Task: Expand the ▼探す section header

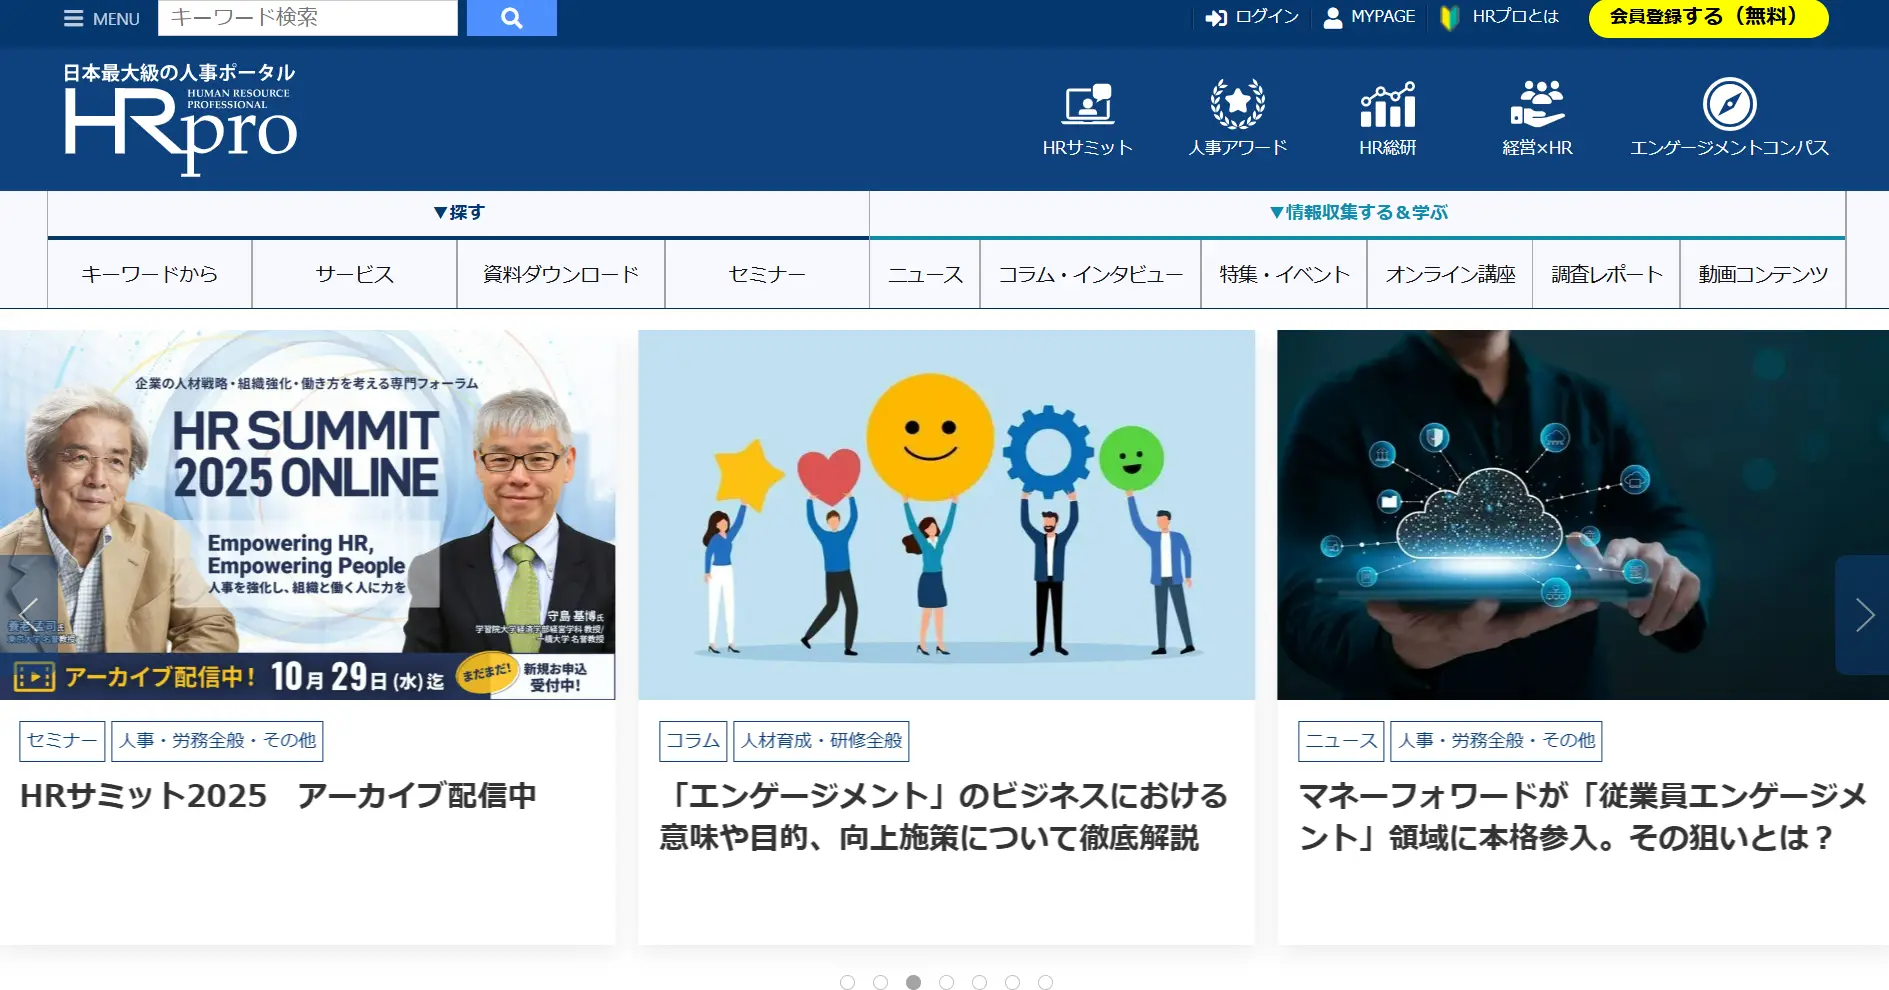Action: click(x=458, y=212)
